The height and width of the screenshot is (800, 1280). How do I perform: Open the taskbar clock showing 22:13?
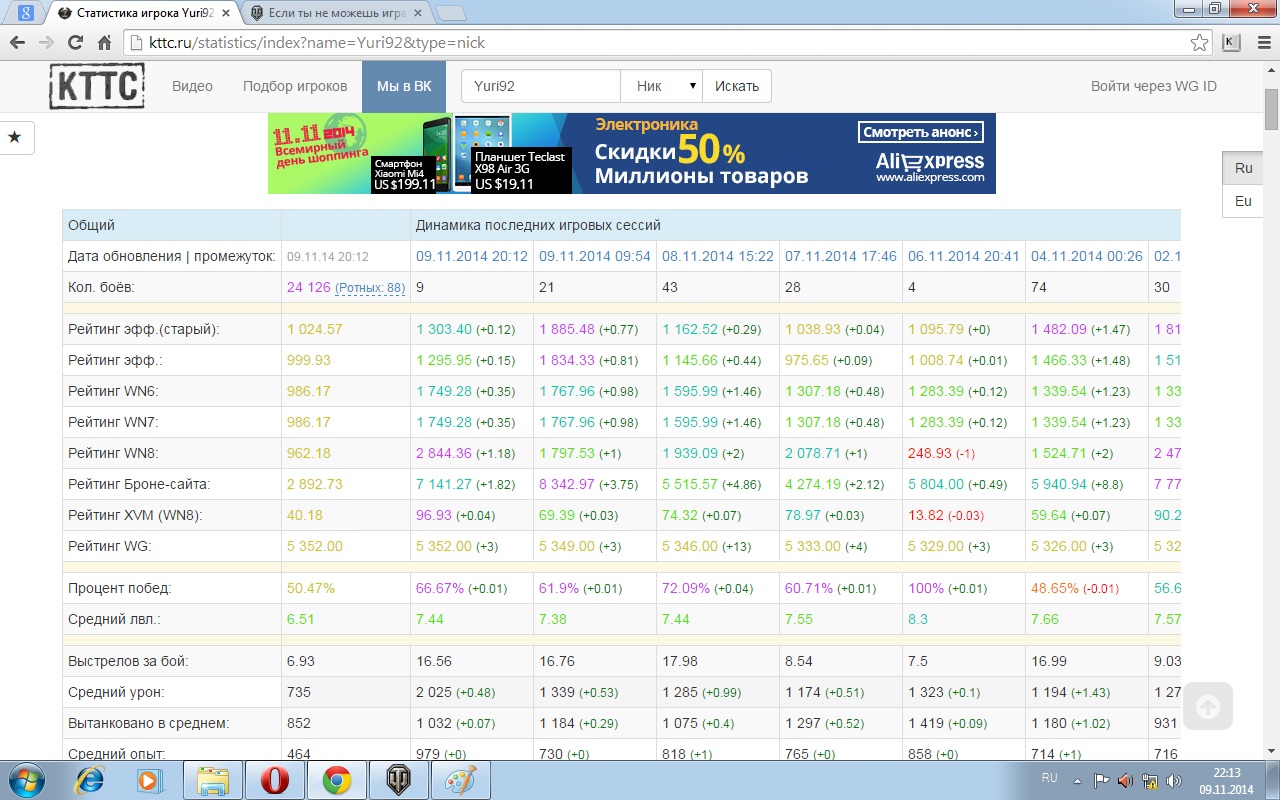[x=1226, y=780]
